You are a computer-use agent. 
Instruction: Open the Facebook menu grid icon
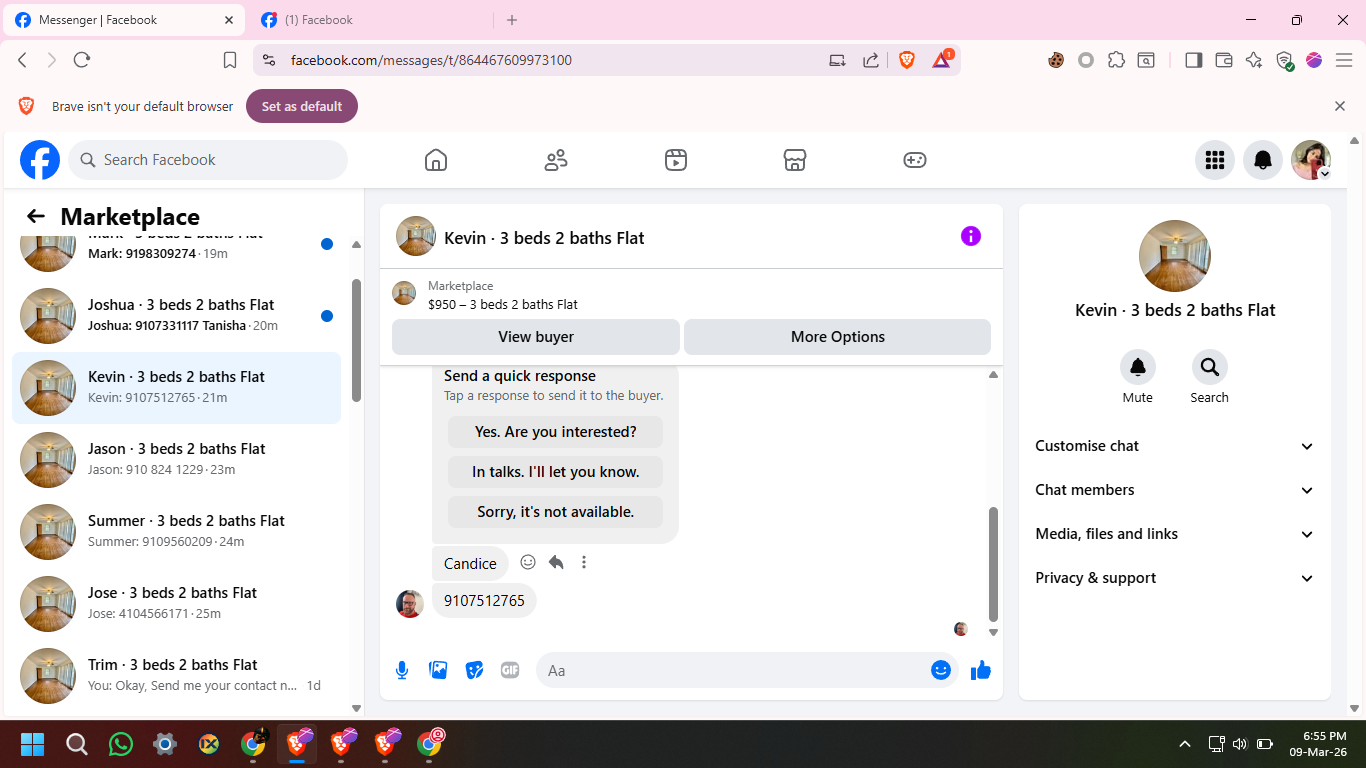point(1215,160)
